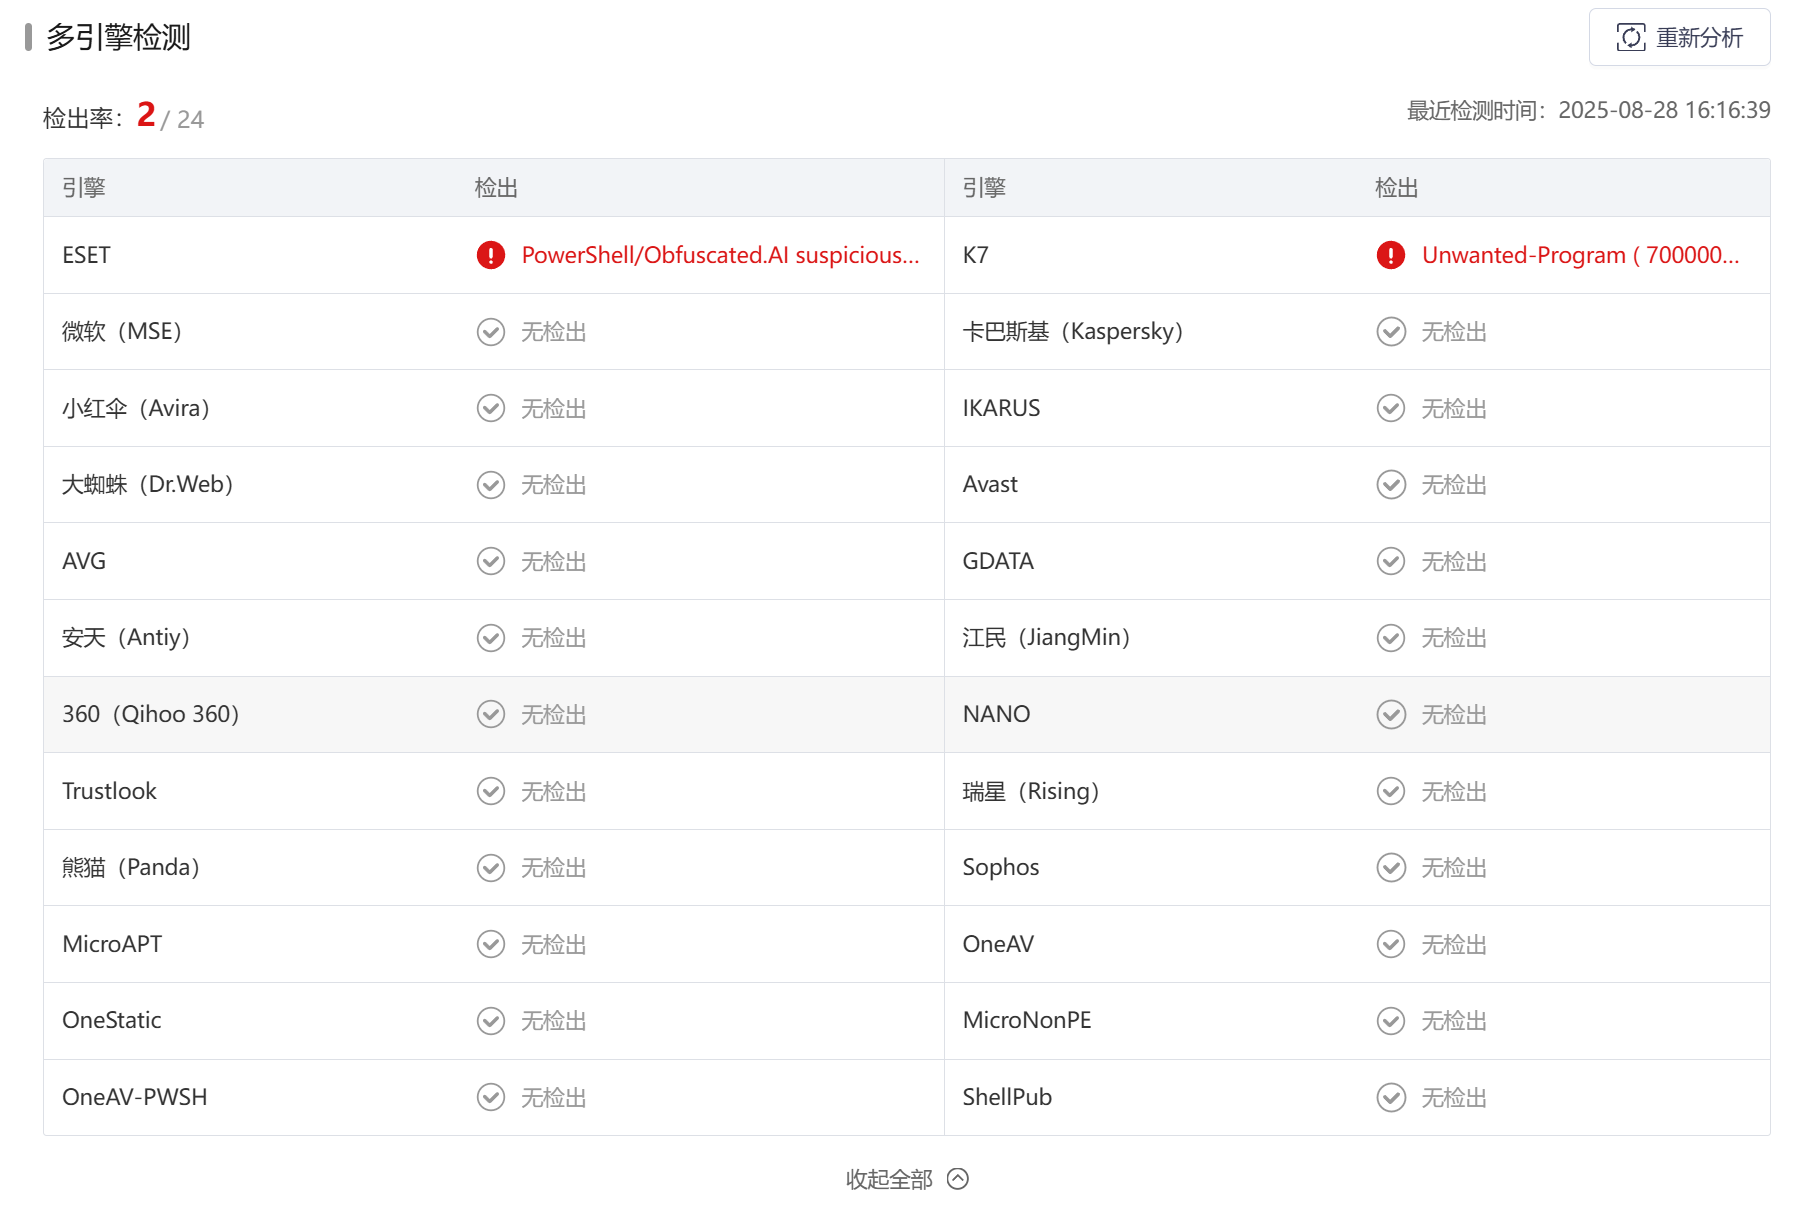Select the Avast engine name
Image resolution: width=1804 pixels, height=1208 pixels.
click(990, 485)
